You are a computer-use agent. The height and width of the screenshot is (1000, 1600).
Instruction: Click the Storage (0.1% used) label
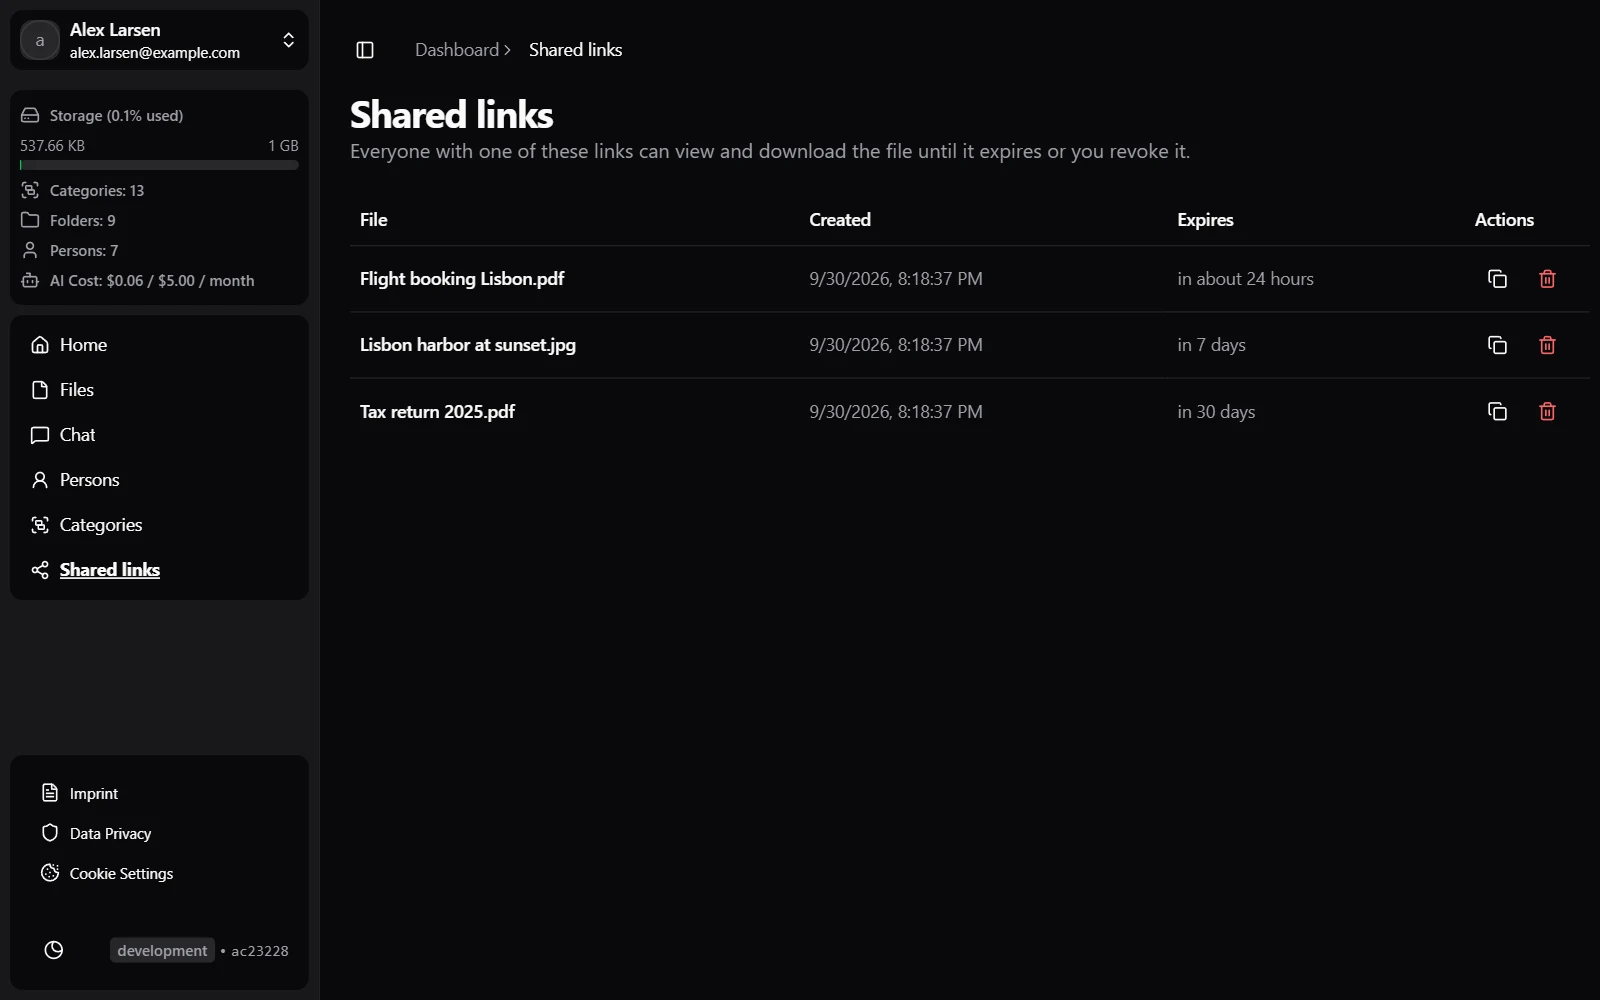116,115
